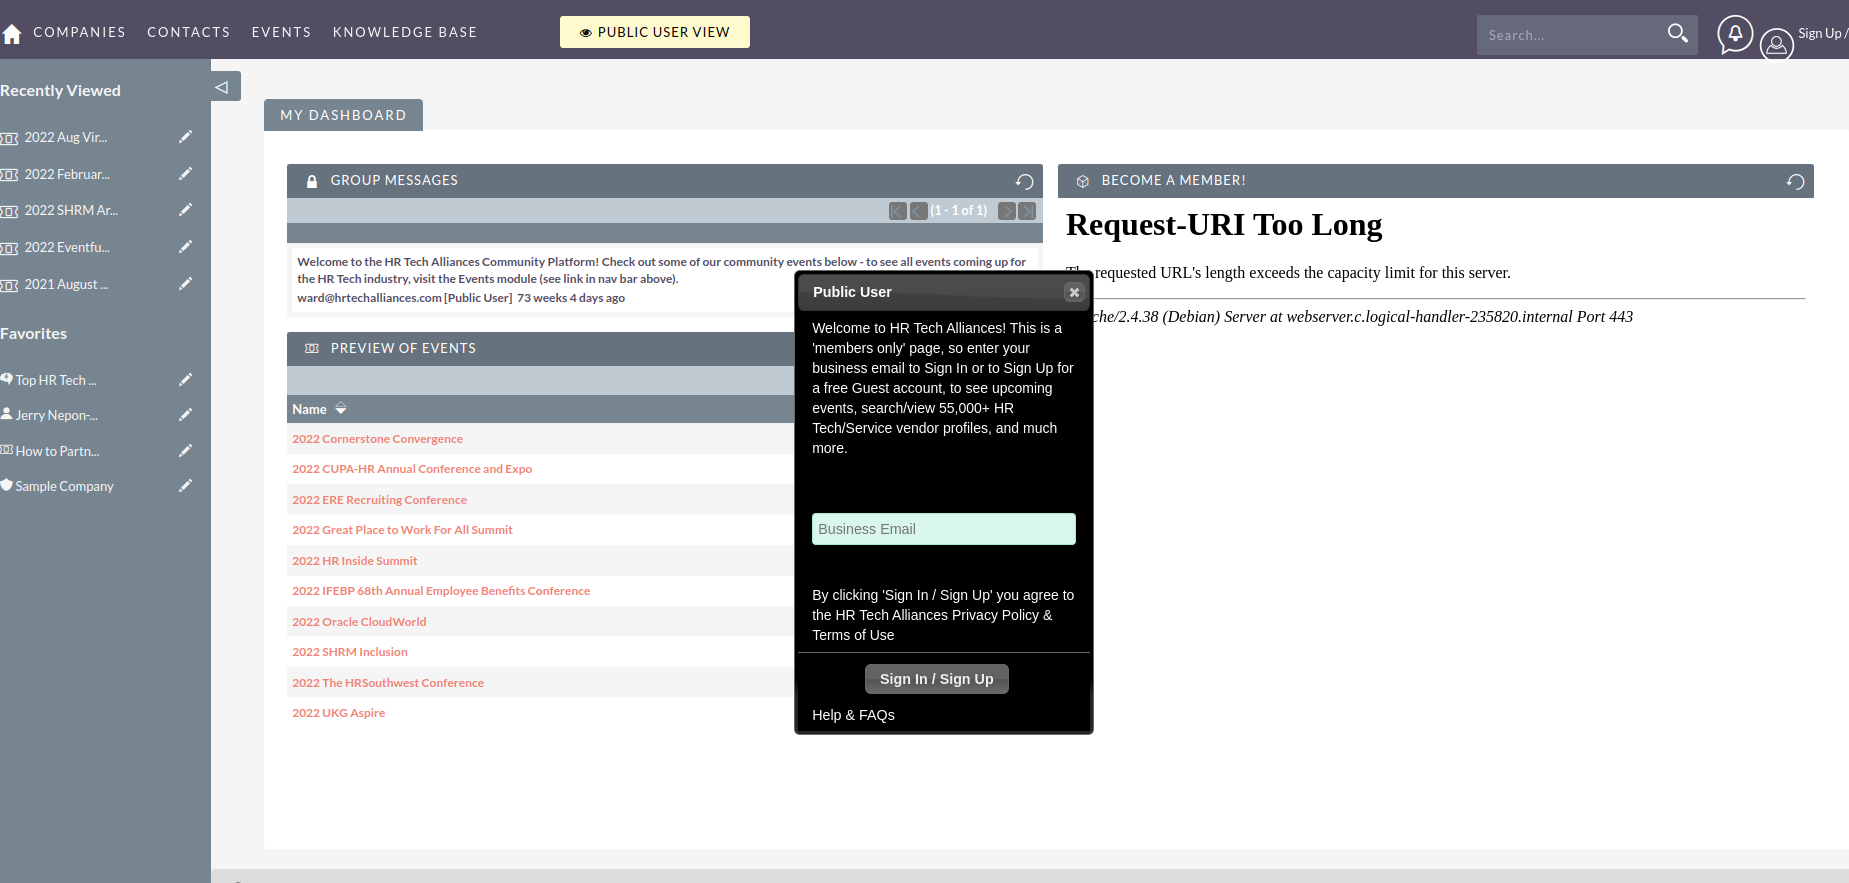Go to first page of group messages
Screen dimensions: 1849x883
point(898,211)
